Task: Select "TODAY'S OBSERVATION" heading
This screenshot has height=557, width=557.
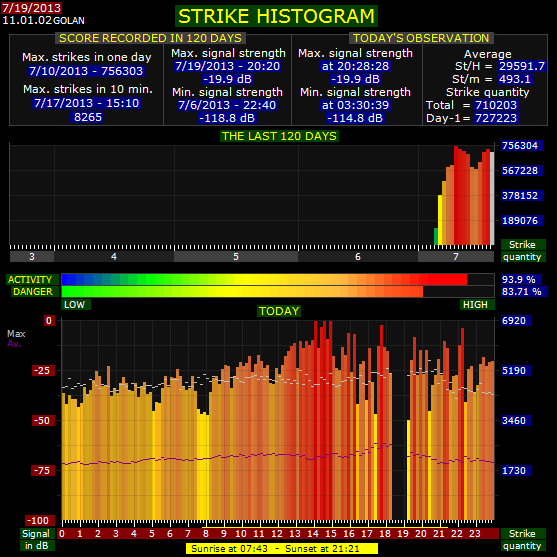Action: pos(421,38)
